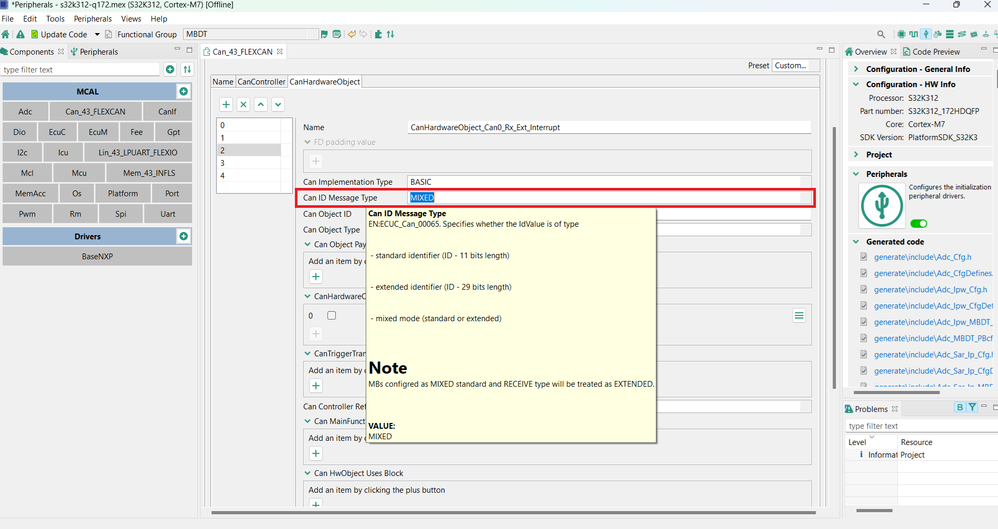998x529 pixels.
Task: Select the Peripherals tool cactus icon
Action: pos(926,34)
